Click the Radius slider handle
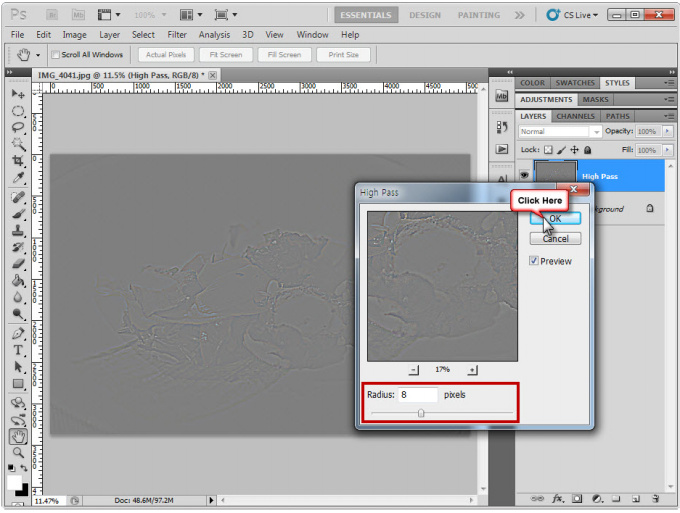 tap(421, 412)
